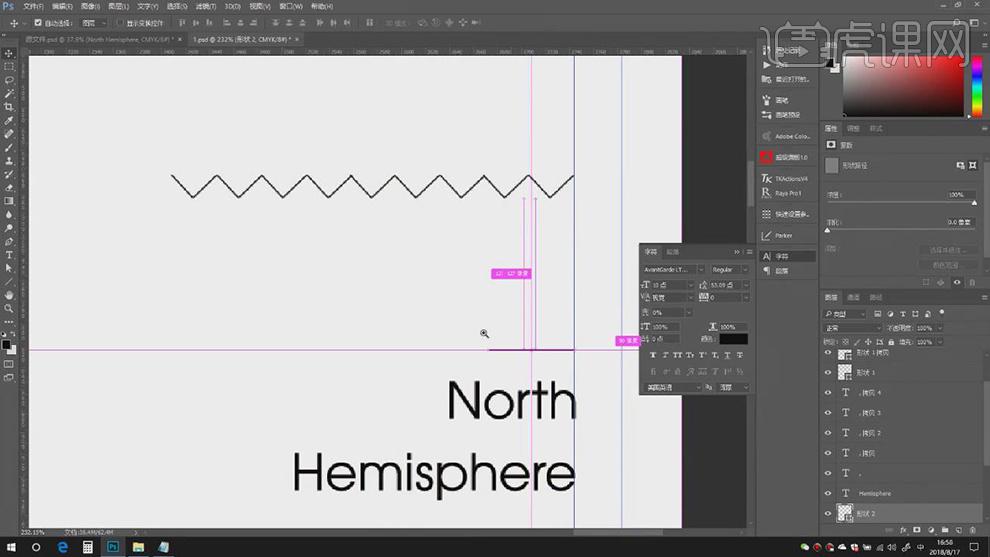Open the layer opacity dropdown
Image resolution: width=990 pixels, height=557 pixels.
tap(939, 328)
